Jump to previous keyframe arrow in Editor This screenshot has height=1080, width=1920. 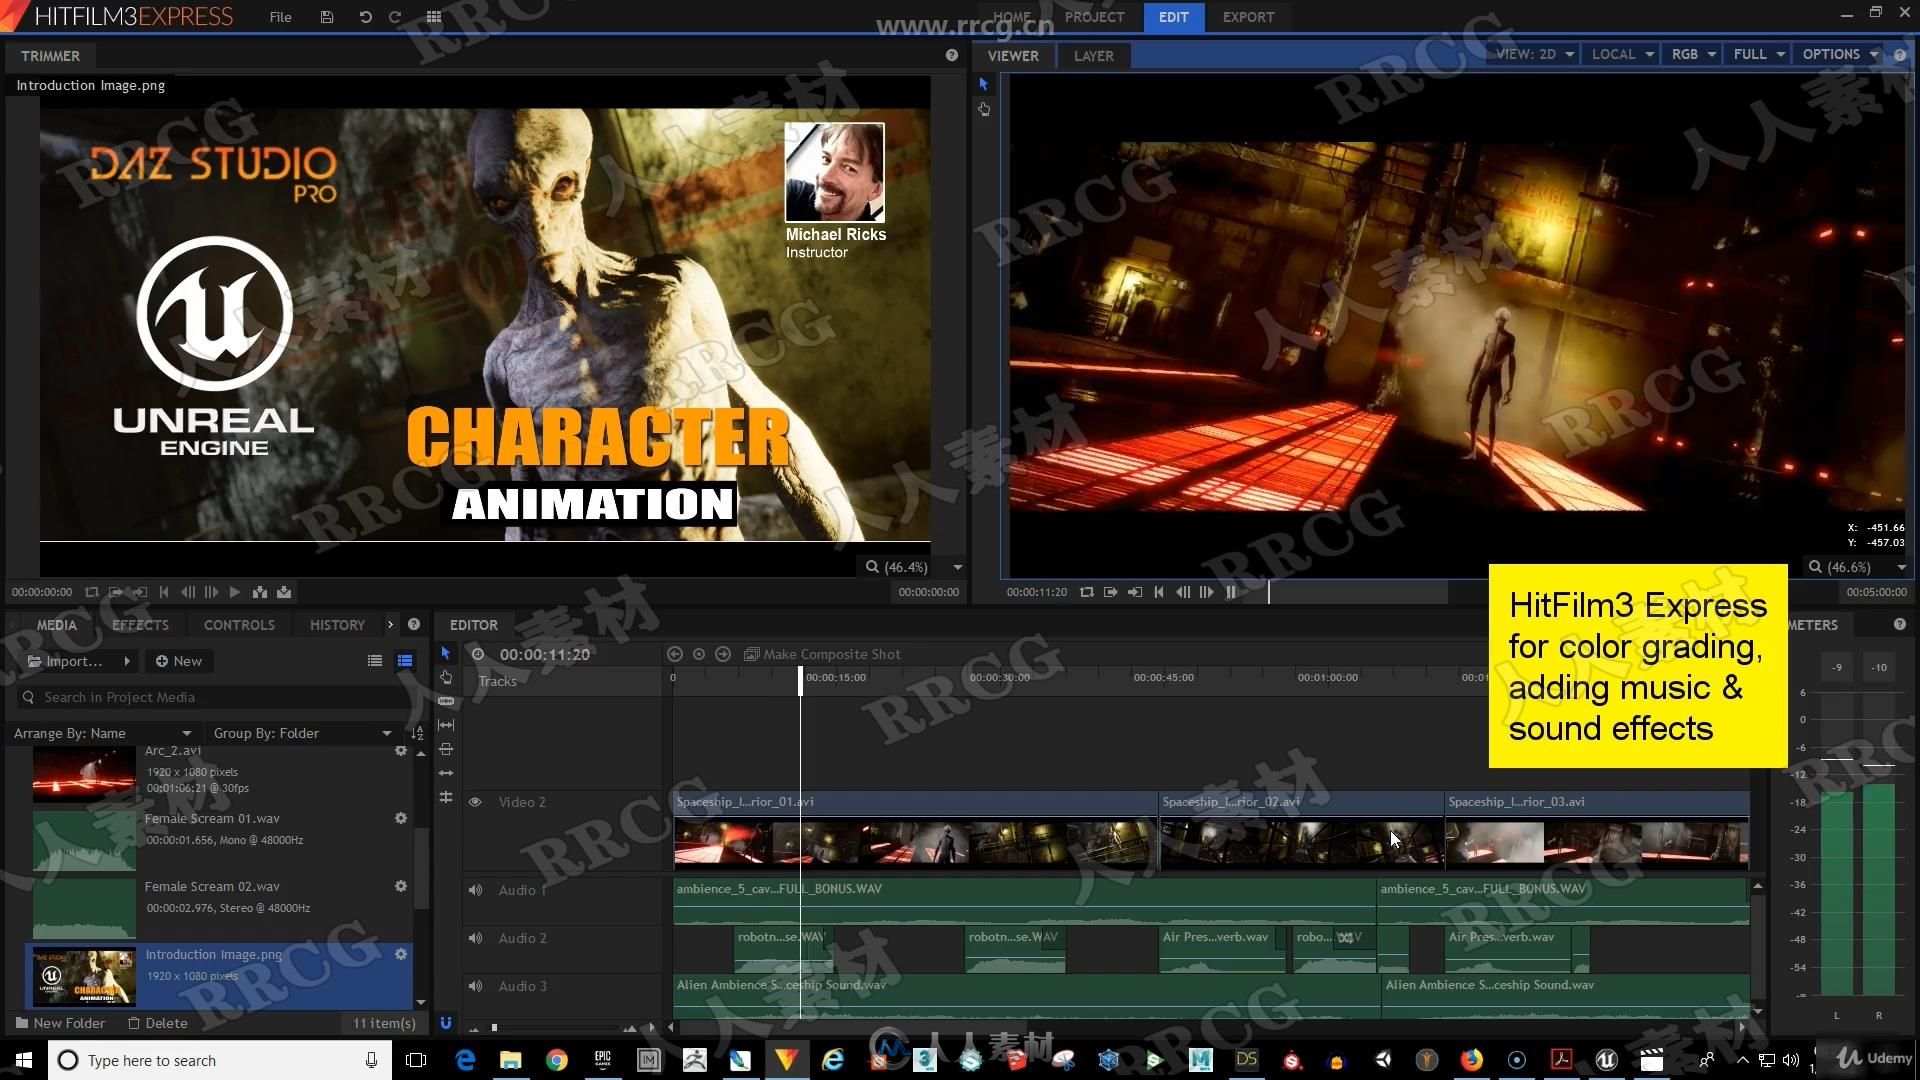(675, 654)
